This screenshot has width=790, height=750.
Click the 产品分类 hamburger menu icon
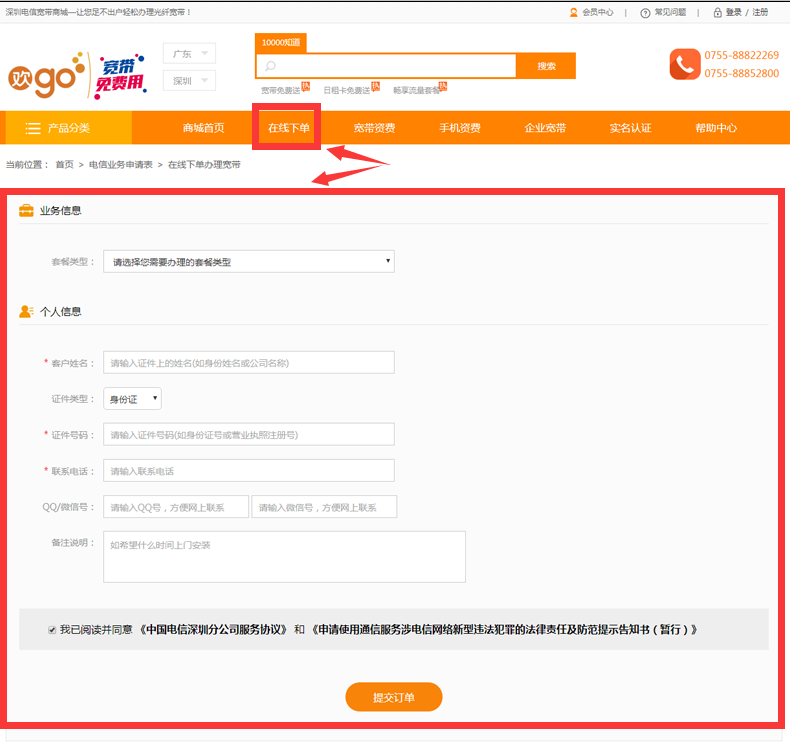(x=33, y=128)
